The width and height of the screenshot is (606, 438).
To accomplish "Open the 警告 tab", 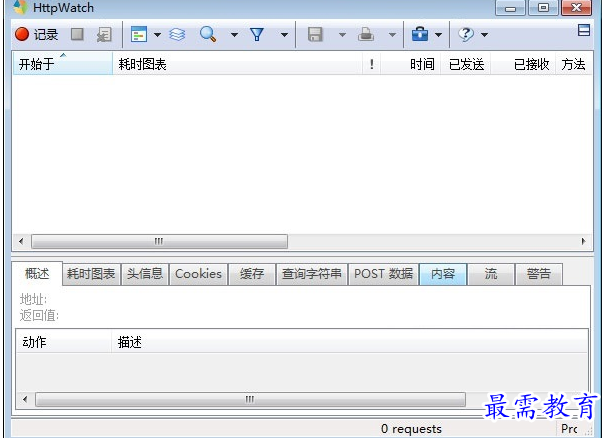I will 539,274.
